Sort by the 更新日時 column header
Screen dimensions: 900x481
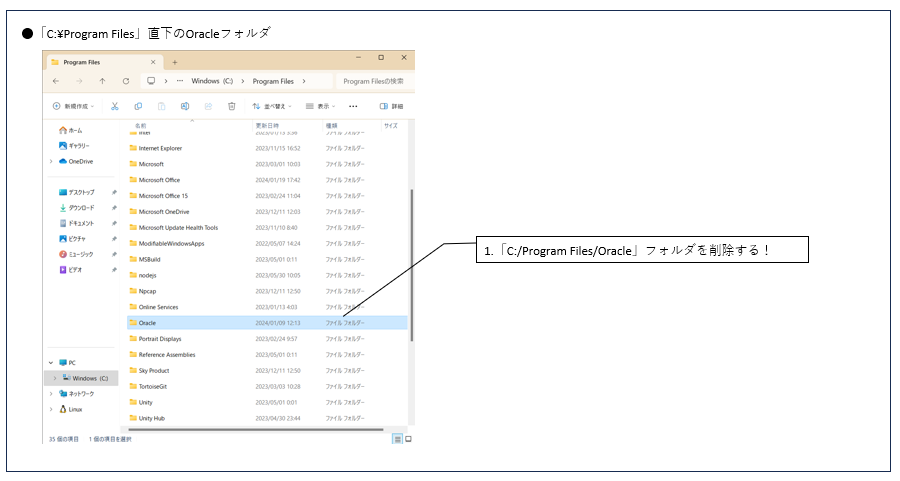tap(267, 125)
